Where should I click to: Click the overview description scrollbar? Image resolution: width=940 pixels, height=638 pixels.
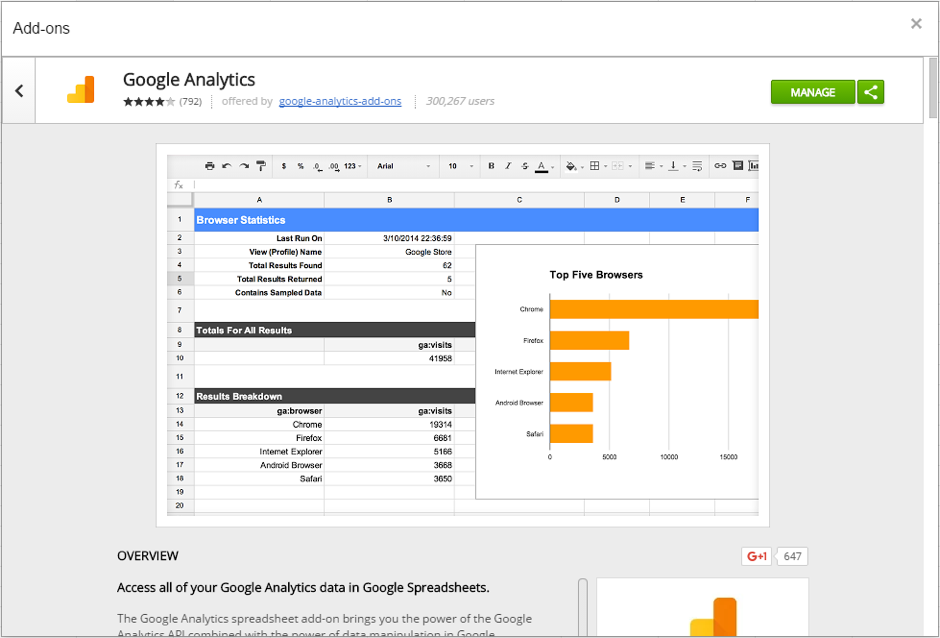click(x=583, y=607)
